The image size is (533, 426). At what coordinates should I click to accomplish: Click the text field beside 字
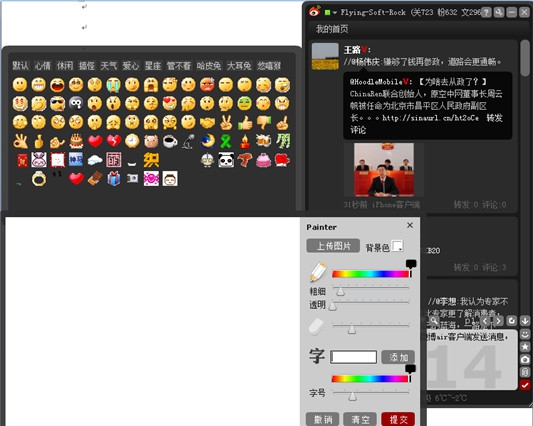[354, 357]
